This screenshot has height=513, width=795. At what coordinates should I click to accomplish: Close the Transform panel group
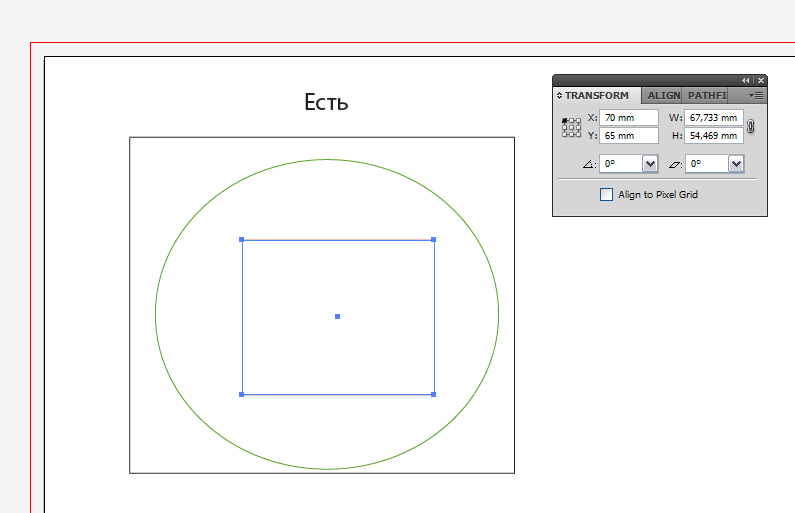[x=761, y=81]
